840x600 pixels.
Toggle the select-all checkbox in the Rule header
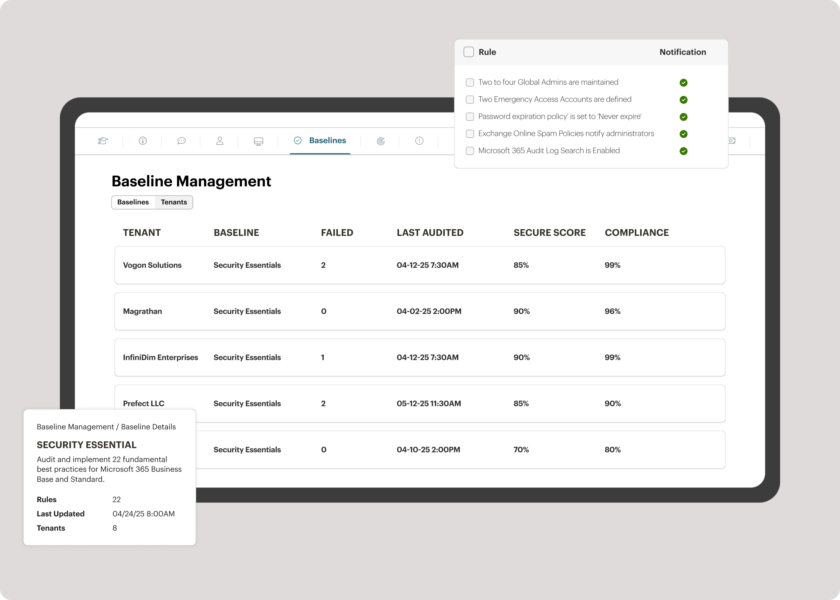click(x=469, y=51)
